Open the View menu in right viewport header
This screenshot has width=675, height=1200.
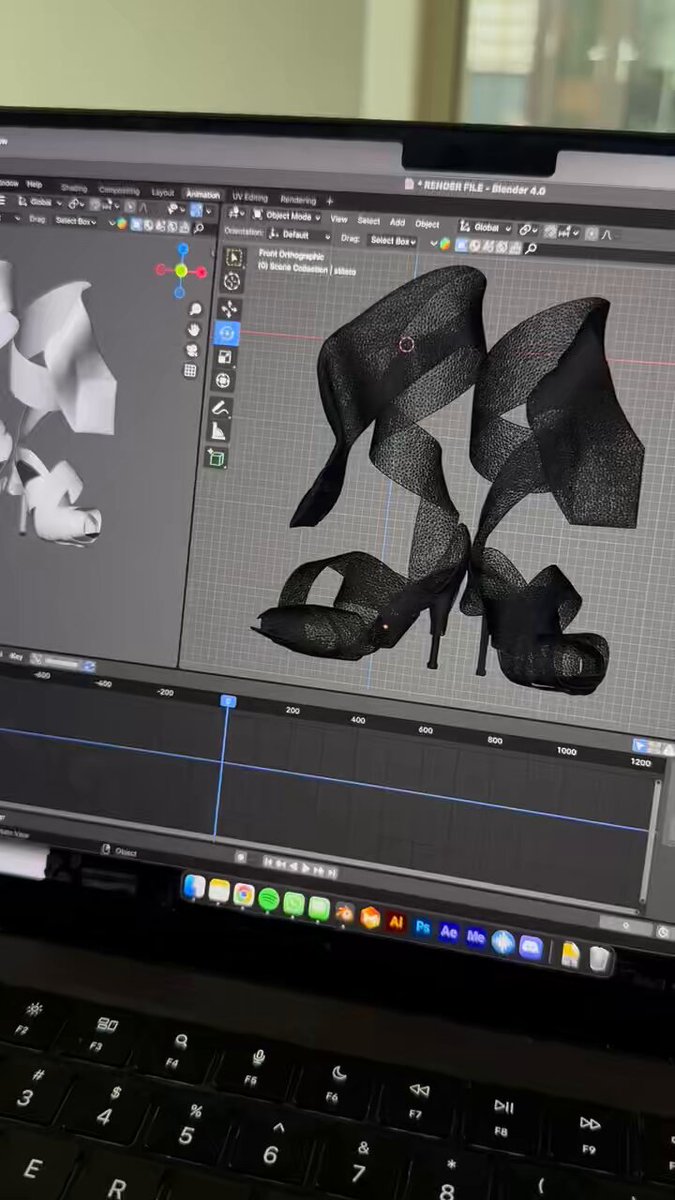click(339, 219)
